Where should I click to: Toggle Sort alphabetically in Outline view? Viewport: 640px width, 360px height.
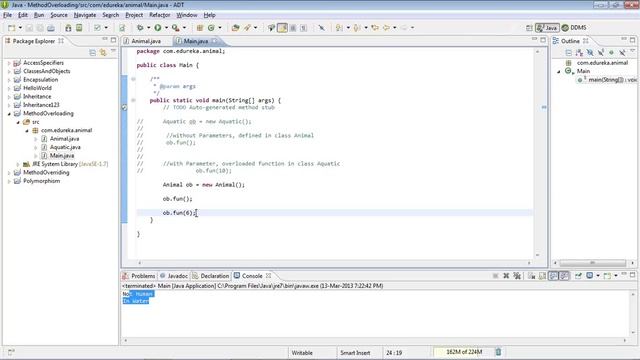(x=579, y=53)
